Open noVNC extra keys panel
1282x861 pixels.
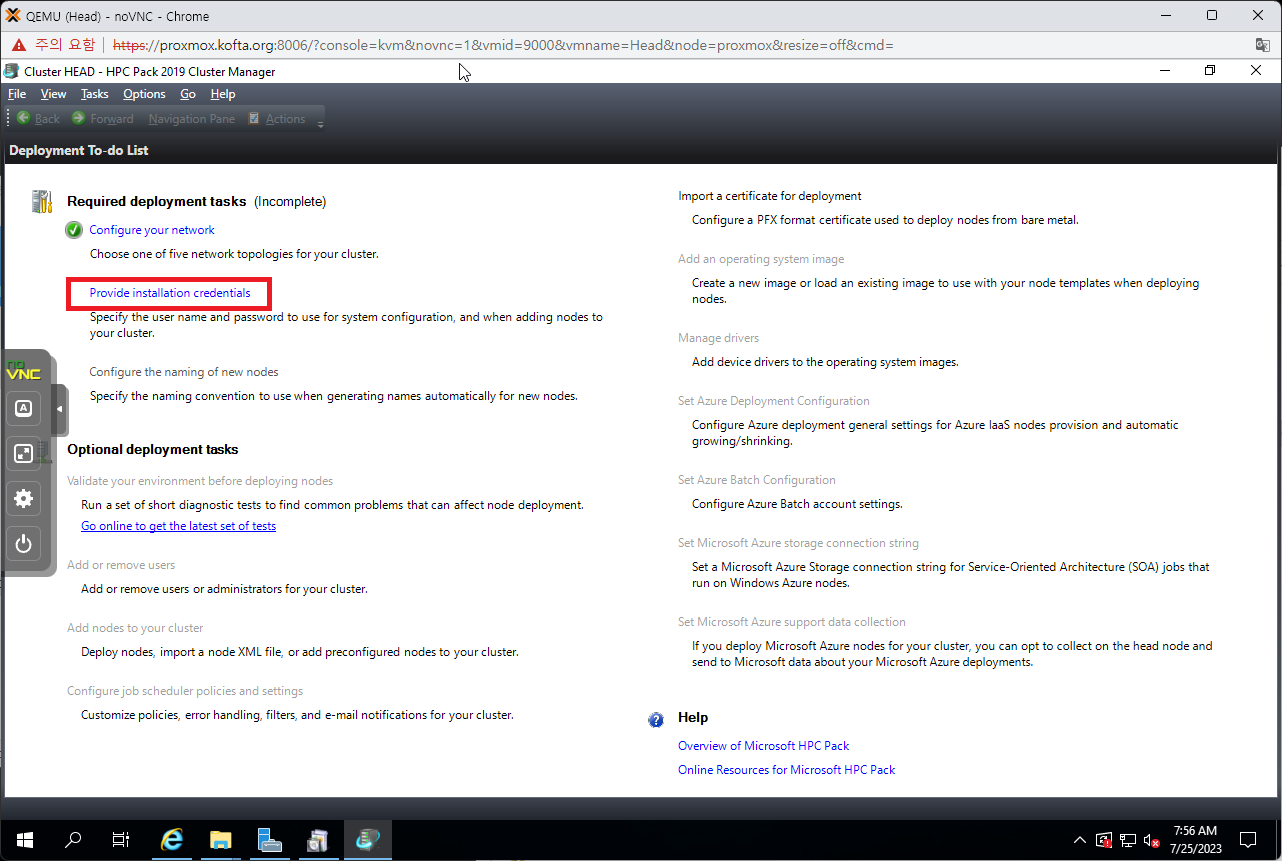click(24, 408)
